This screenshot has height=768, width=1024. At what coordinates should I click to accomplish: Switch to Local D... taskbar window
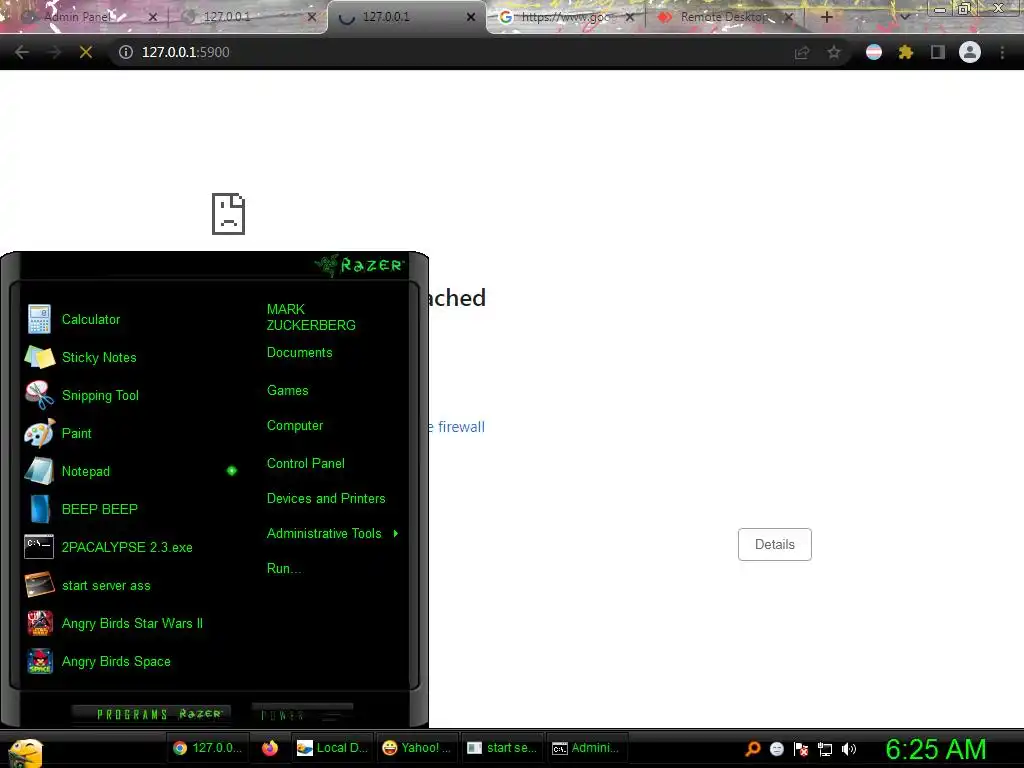click(x=332, y=748)
